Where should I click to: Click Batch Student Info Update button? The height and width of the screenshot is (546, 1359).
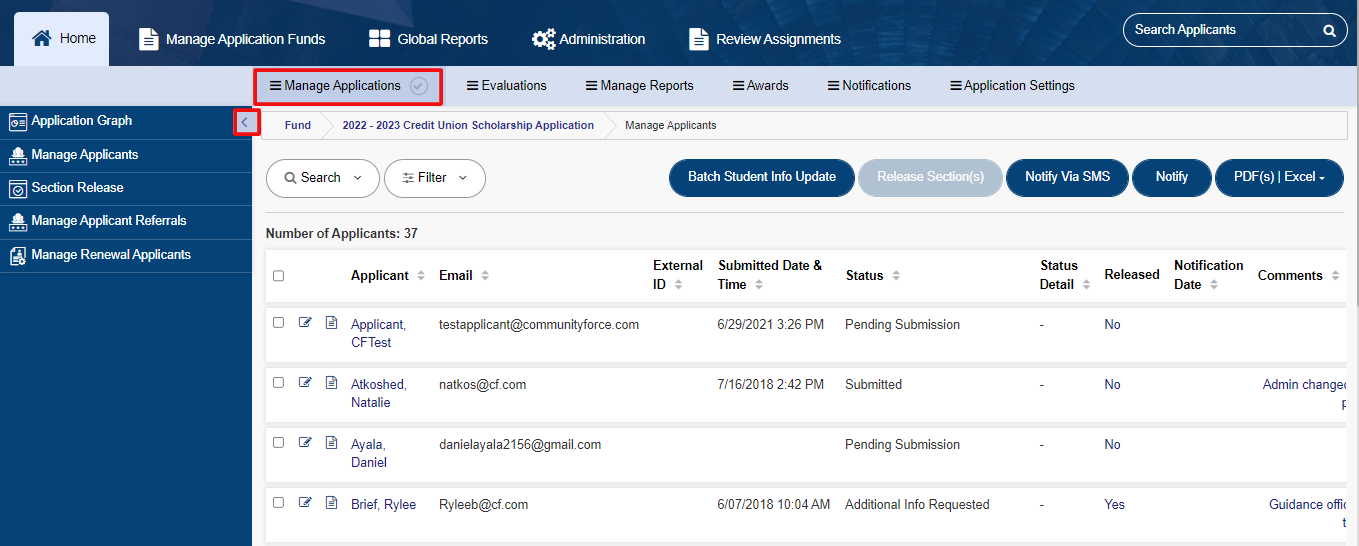point(761,177)
